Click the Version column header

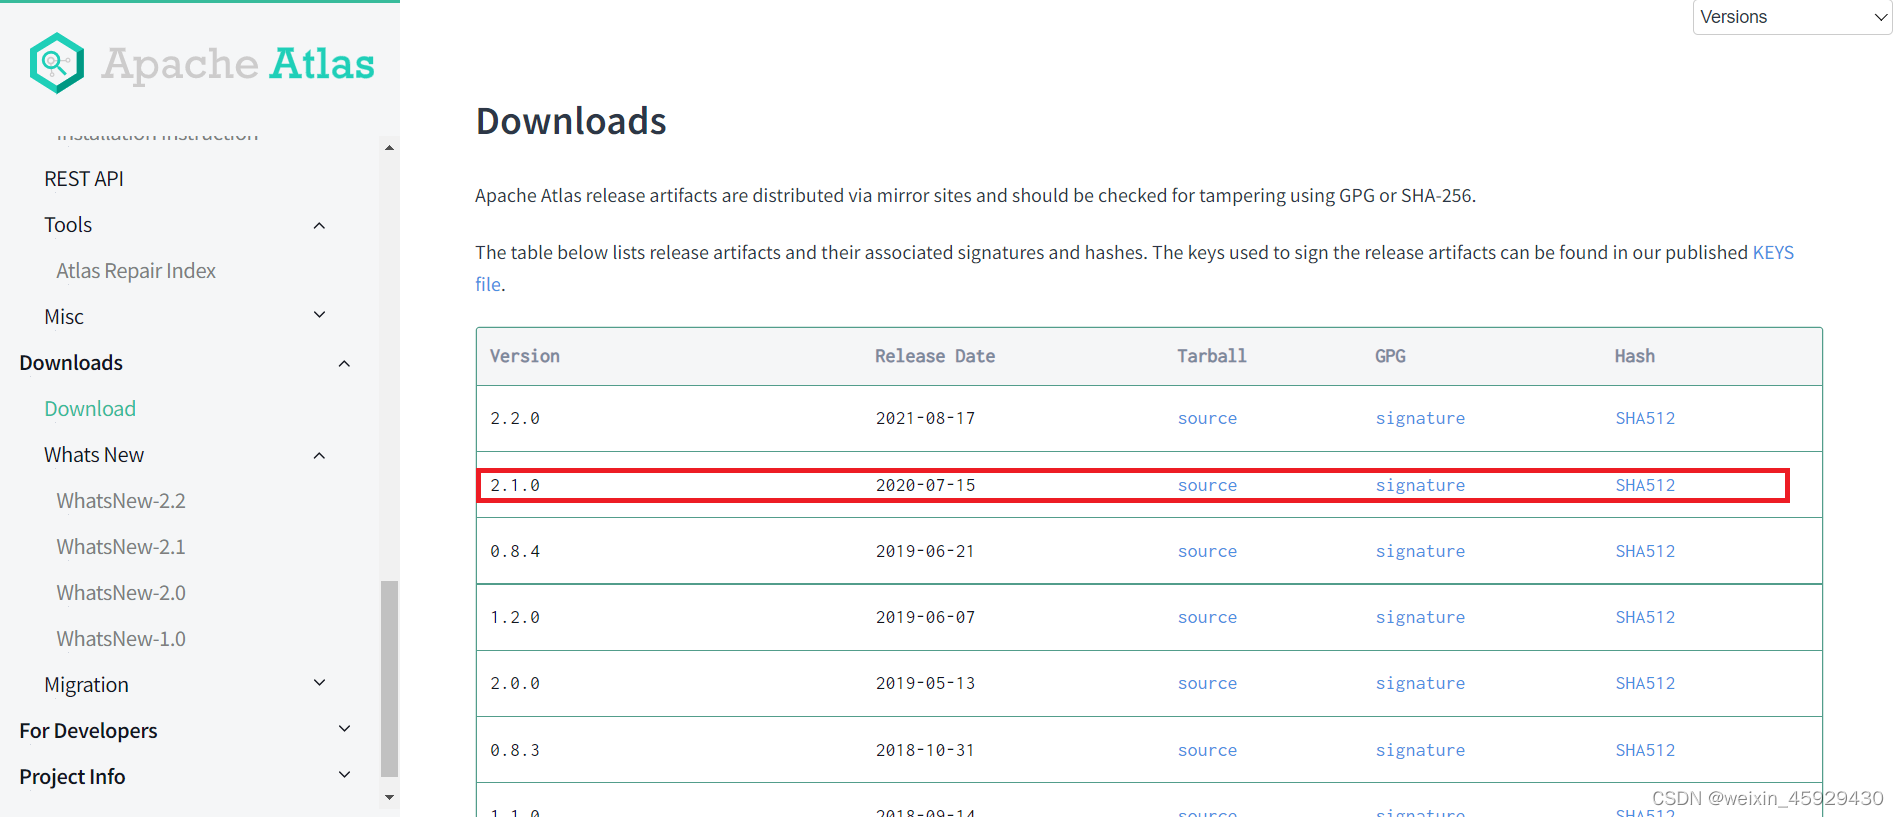[525, 356]
